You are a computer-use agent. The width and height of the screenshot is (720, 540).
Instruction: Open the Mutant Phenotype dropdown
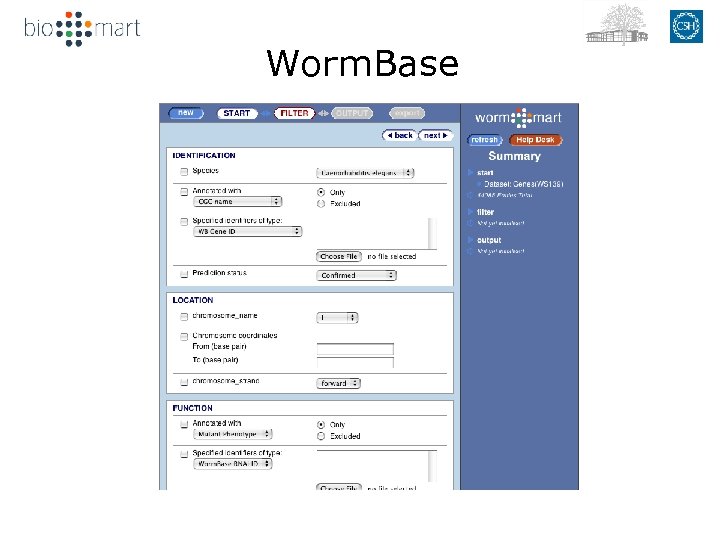233,434
